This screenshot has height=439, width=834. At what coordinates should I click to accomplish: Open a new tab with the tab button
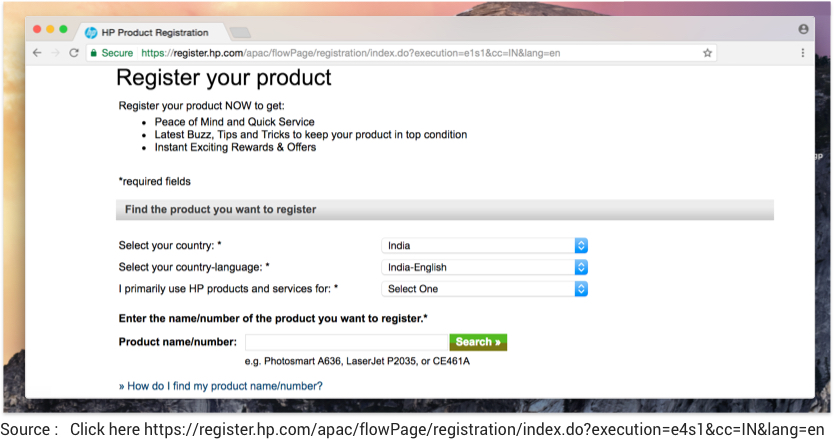[240, 32]
